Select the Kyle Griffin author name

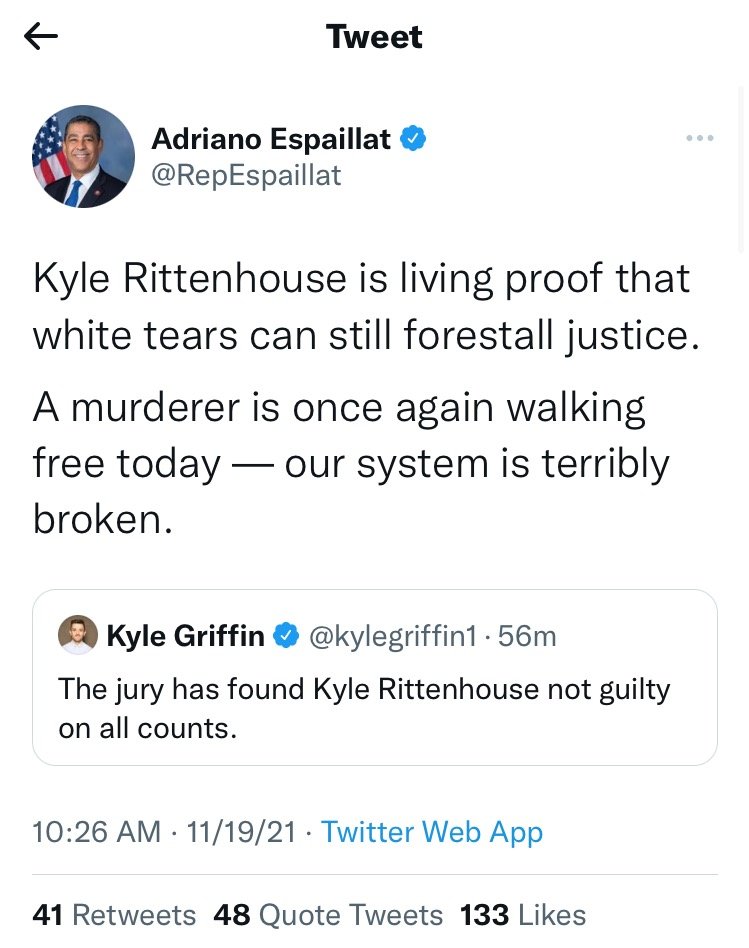pyautogui.click(x=185, y=635)
